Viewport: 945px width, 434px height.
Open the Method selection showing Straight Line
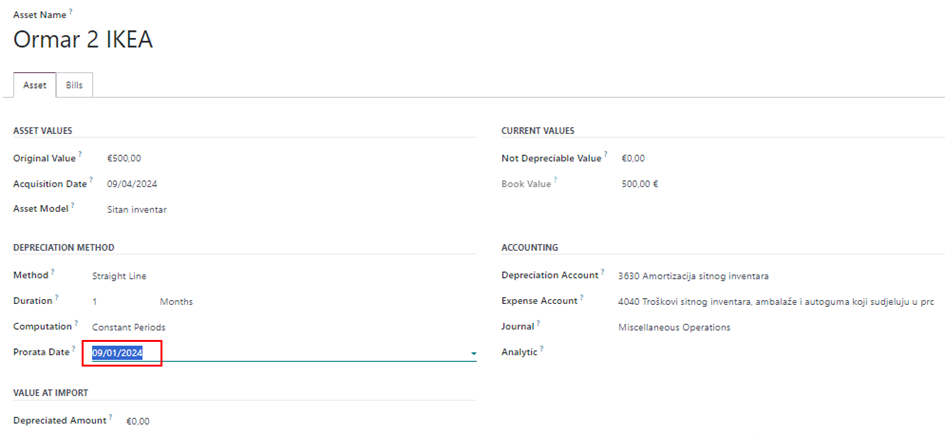coord(118,276)
